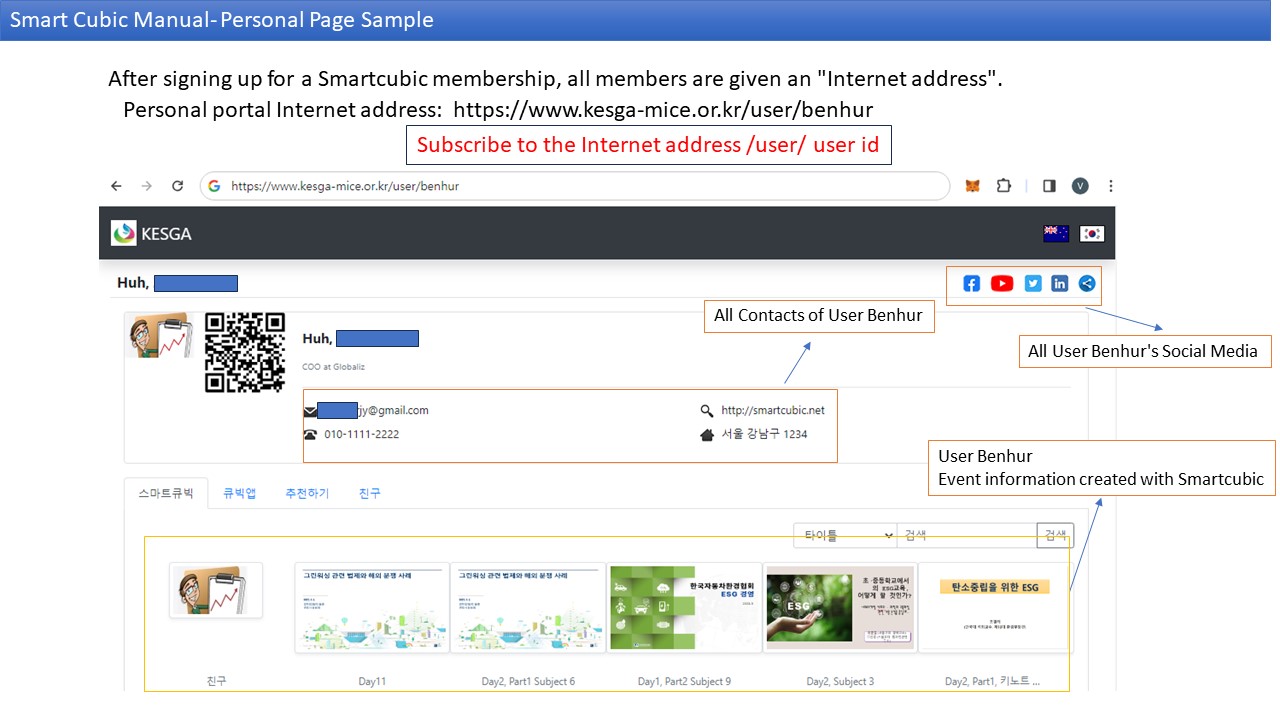The width and height of the screenshot is (1280, 720).
Task: Switch language with the Australian flag icon
Action: click(x=1056, y=233)
